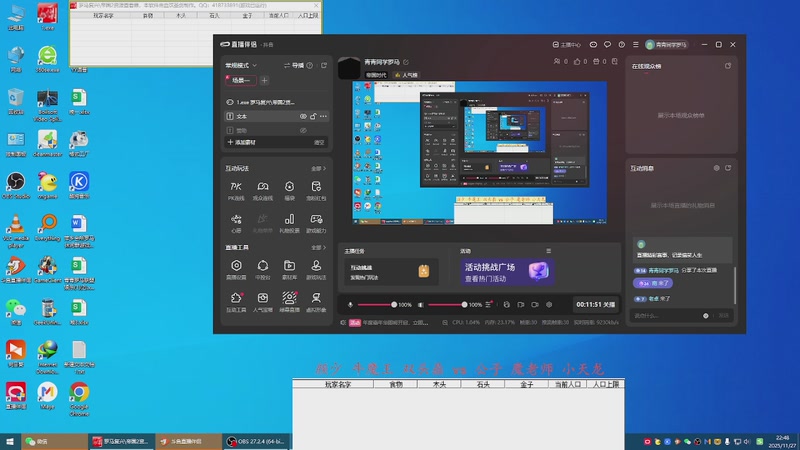This screenshot has height=450, width=800.
Task: Click 添加素材 to add a source
Action: click(241, 142)
